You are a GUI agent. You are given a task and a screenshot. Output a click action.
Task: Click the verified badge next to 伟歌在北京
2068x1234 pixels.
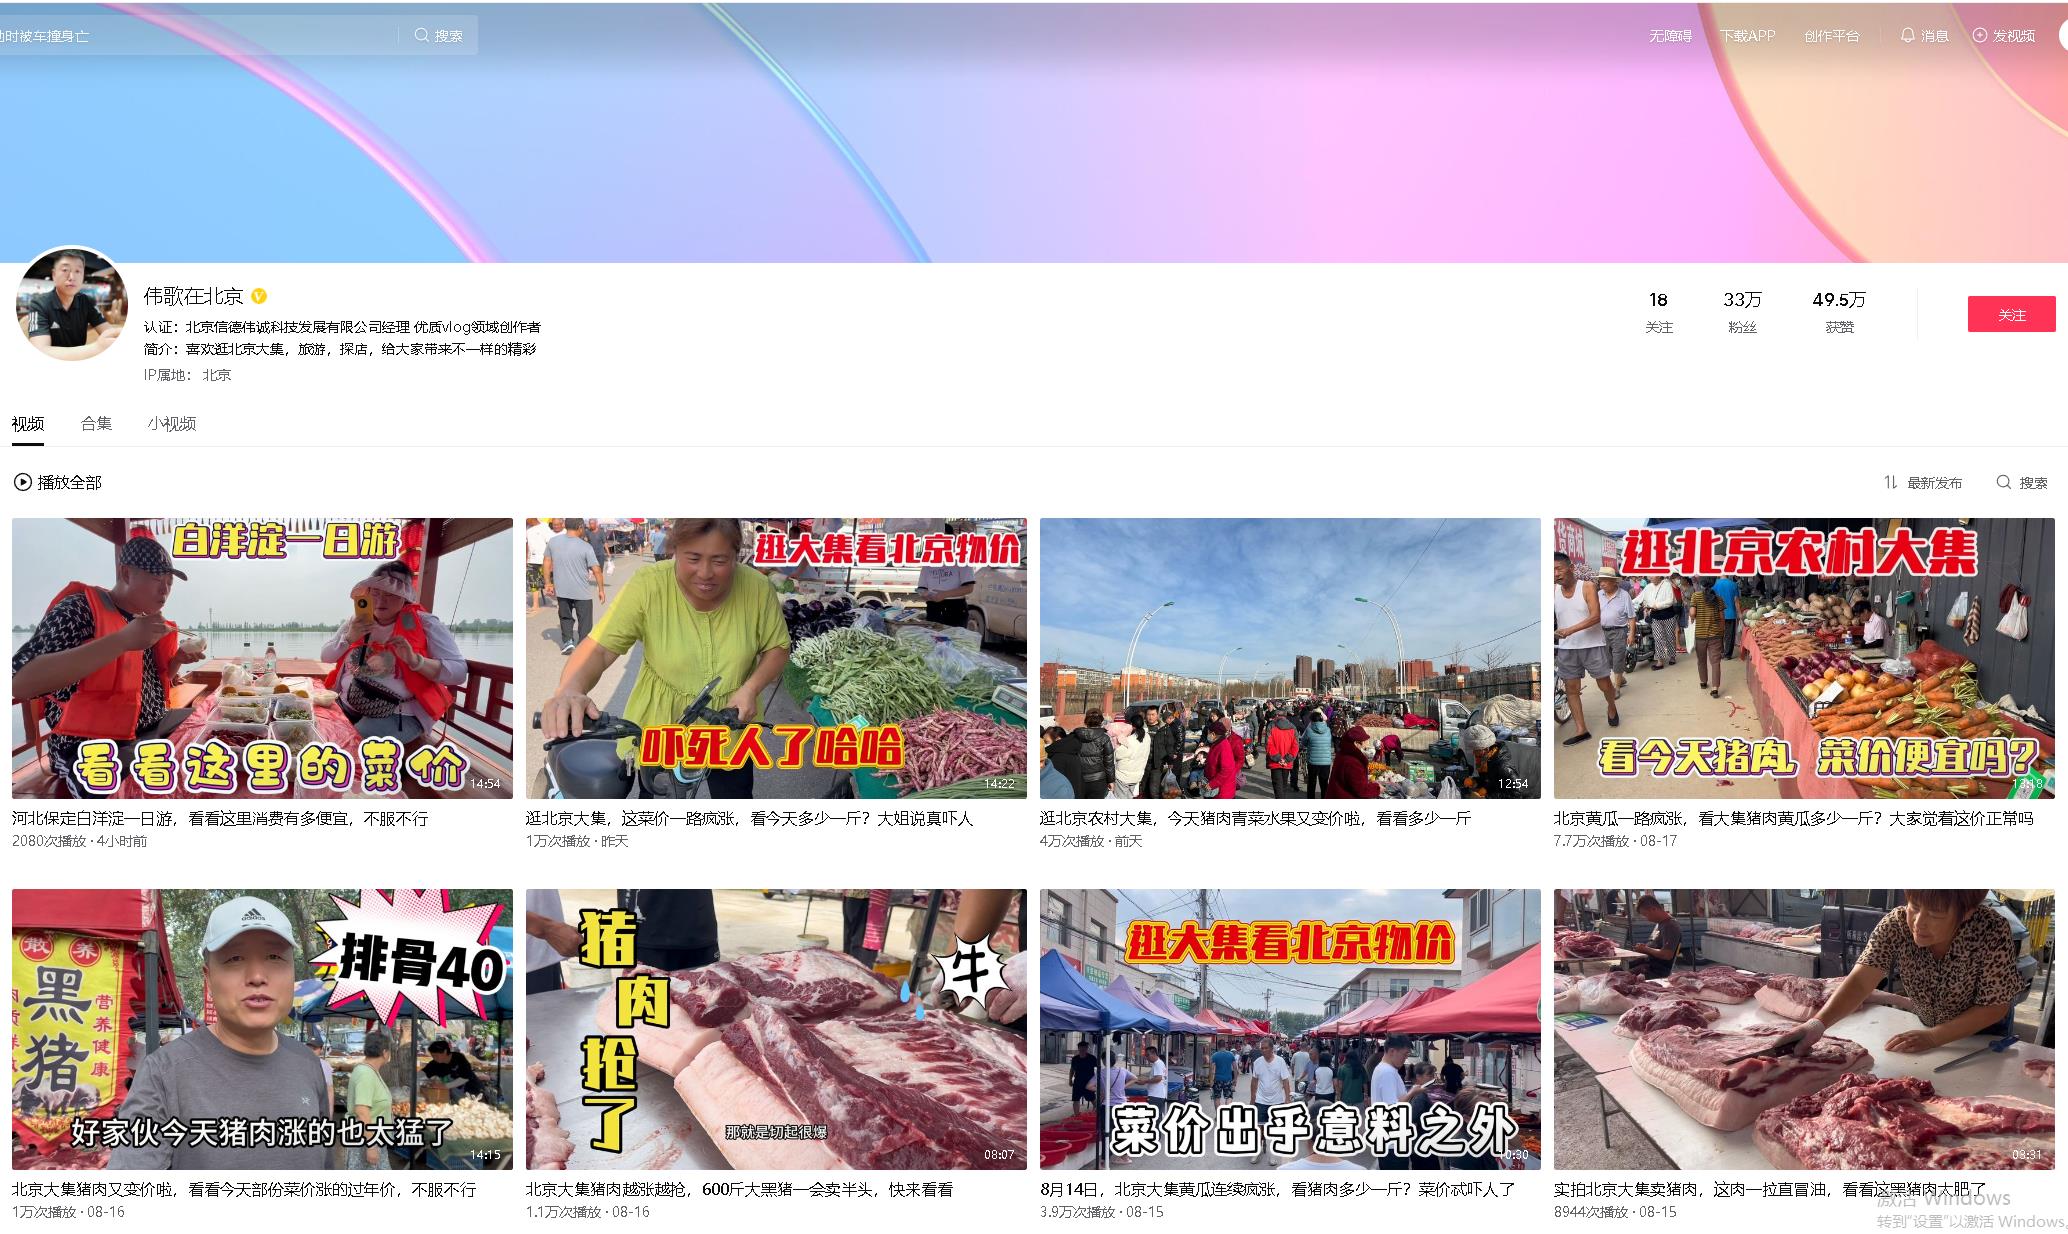point(259,296)
